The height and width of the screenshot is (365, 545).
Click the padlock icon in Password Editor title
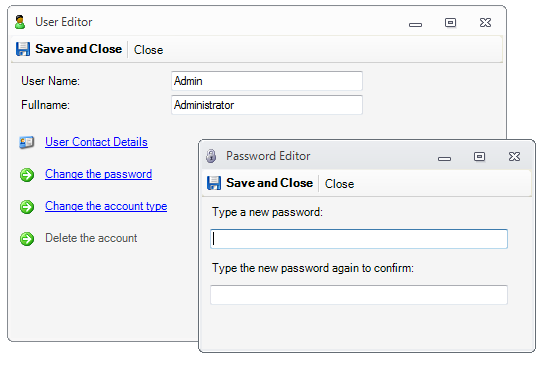click(211, 156)
